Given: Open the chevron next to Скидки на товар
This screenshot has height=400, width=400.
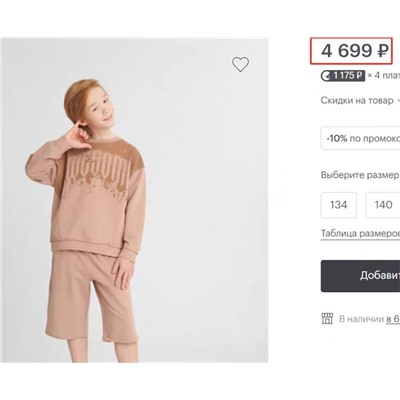Looking at the screenshot, I should (x=398, y=100).
